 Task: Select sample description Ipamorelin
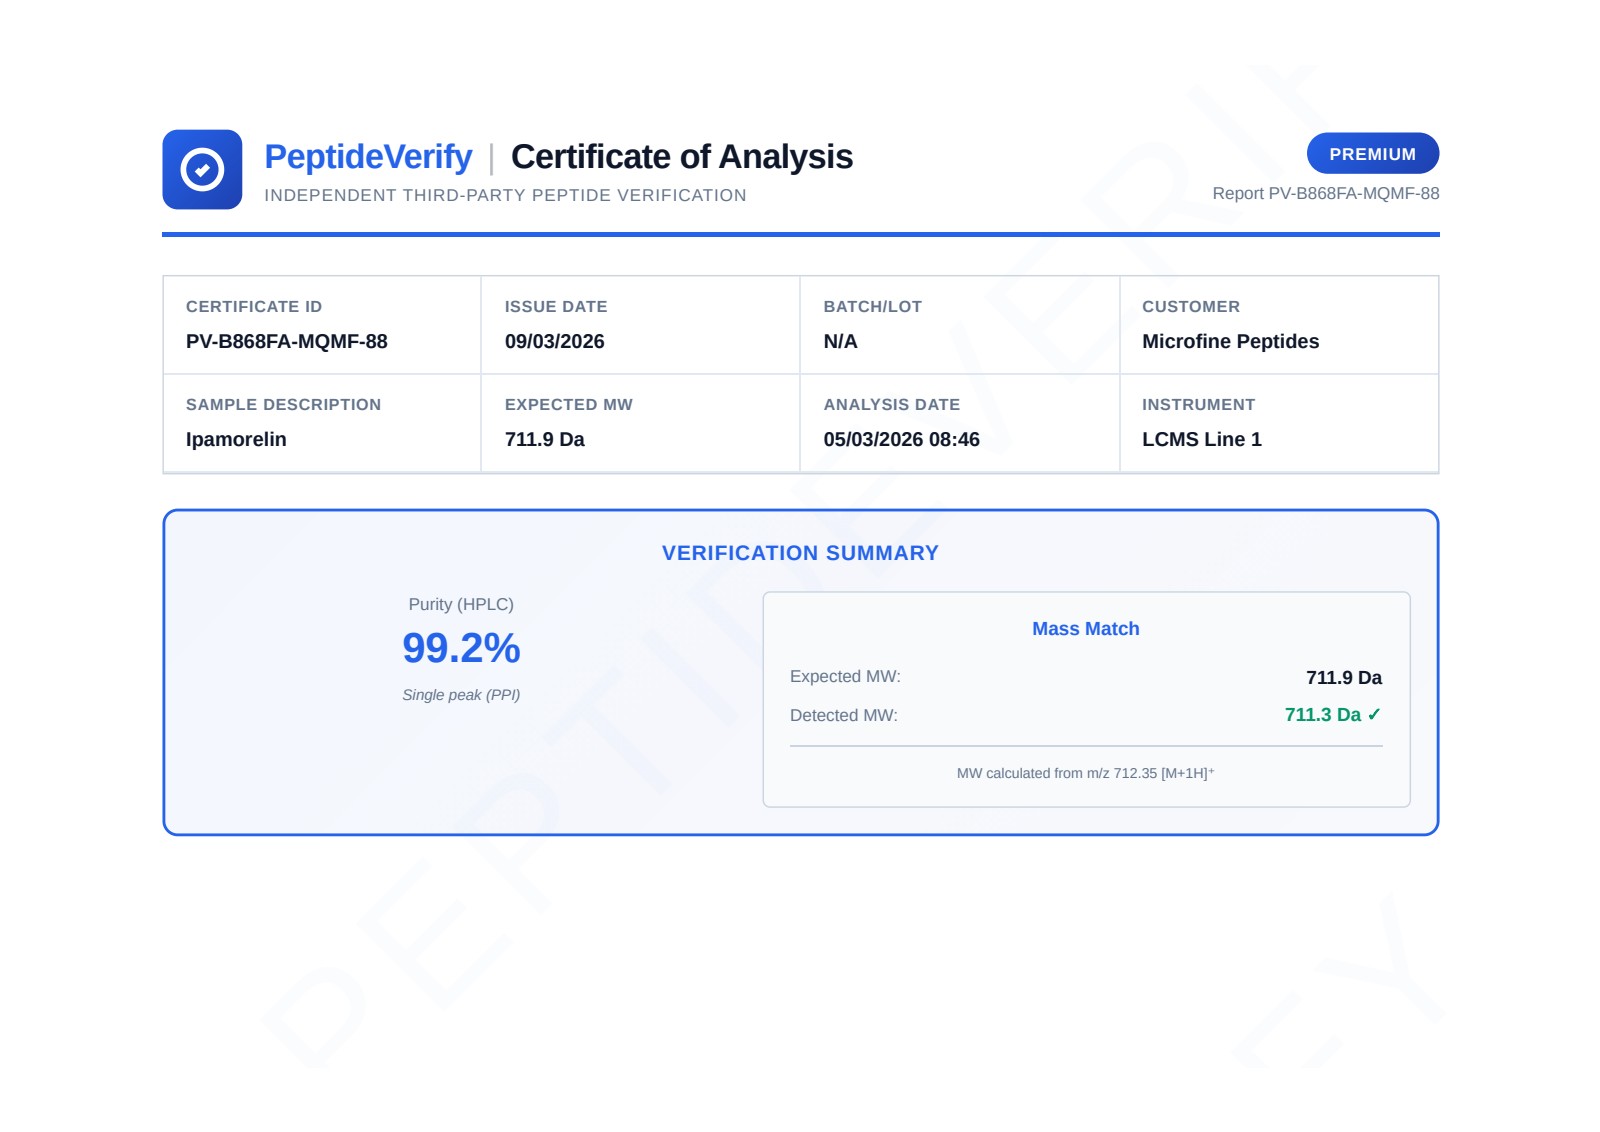[236, 439]
